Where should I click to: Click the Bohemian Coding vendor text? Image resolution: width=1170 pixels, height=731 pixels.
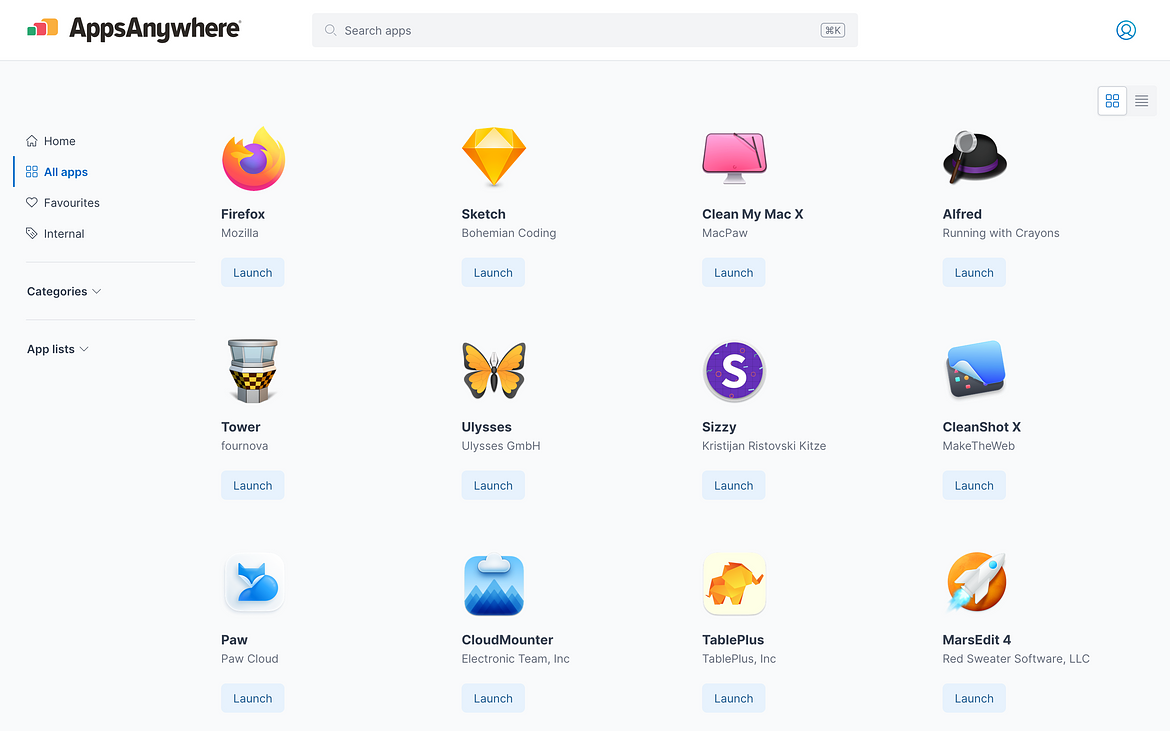(x=508, y=233)
